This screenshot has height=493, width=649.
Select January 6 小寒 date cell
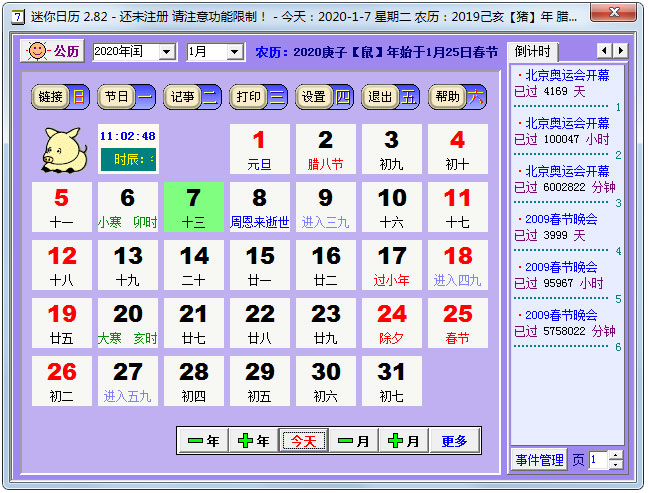pos(128,207)
